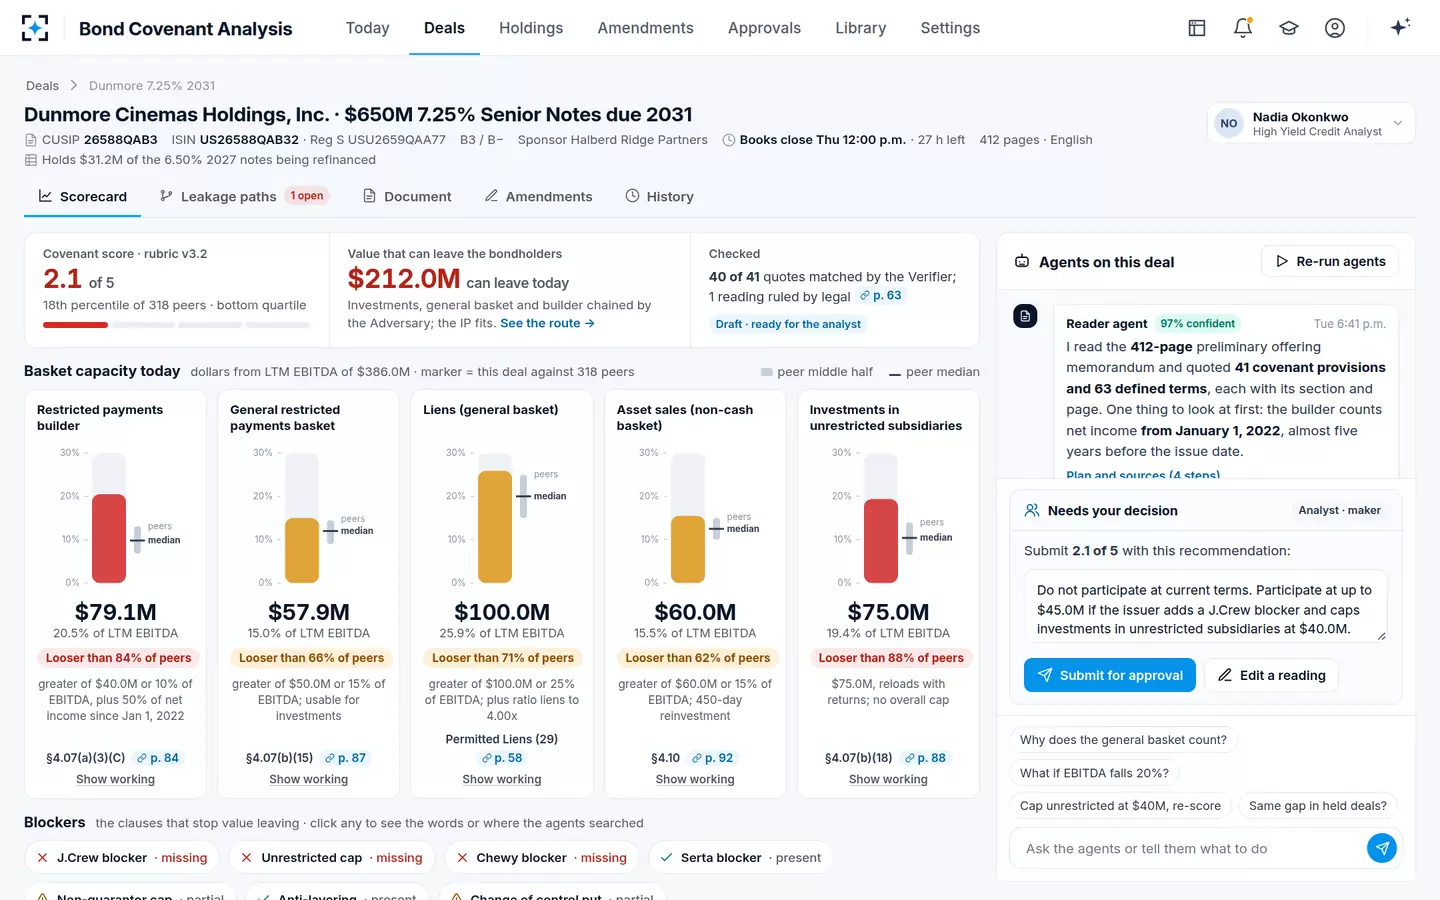This screenshot has height=900, width=1440.
Task: Show working for Liens general basket
Action: point(502,779)
